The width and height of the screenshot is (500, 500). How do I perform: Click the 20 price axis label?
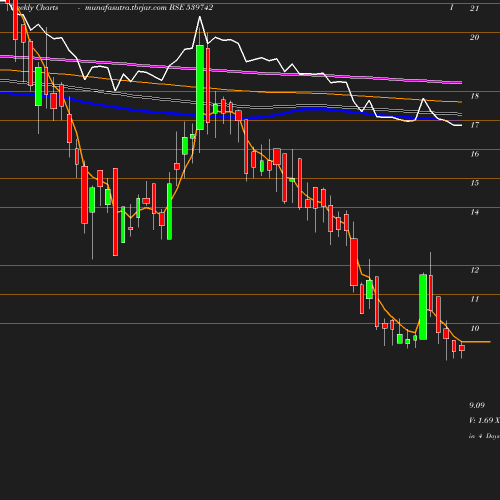tap(474, 37)
